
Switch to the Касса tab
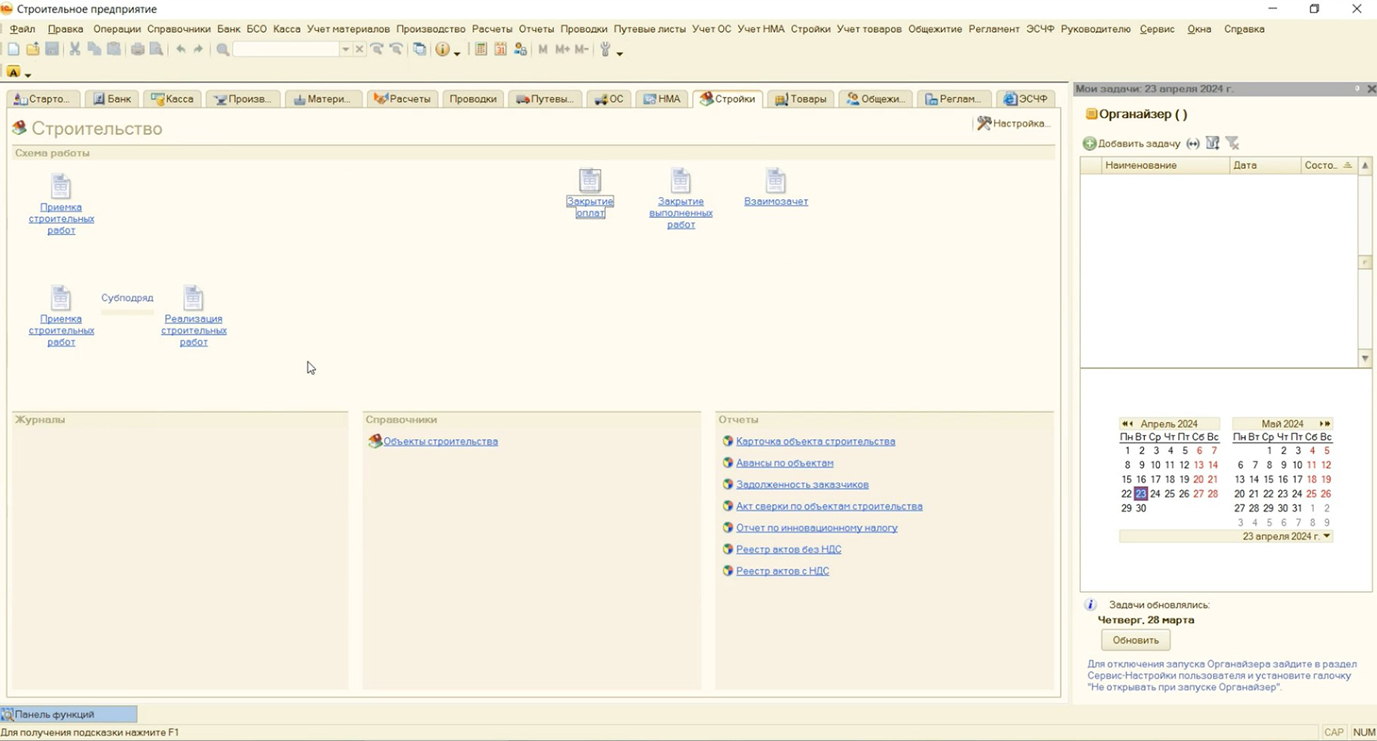172,99
